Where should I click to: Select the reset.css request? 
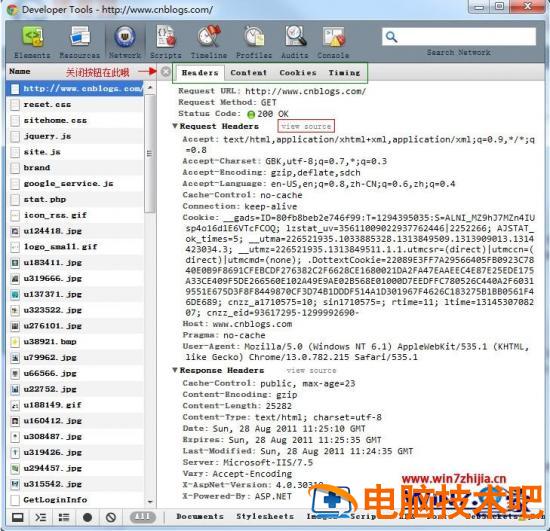tap(75, 105)
